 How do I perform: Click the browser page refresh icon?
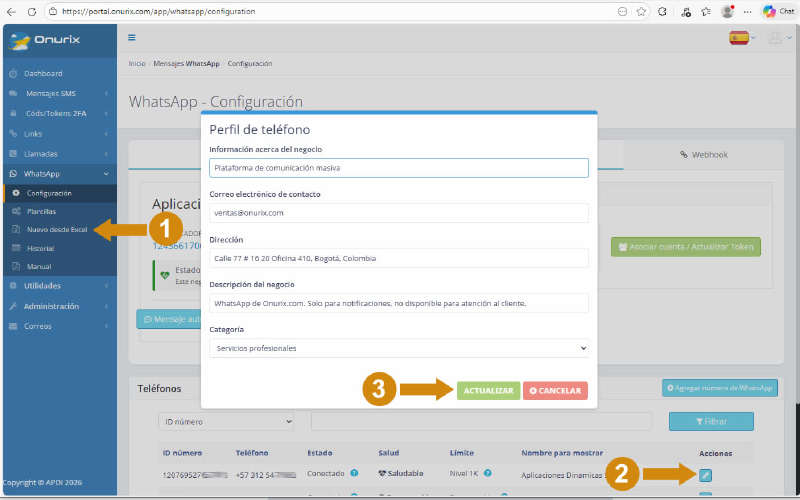33,11
